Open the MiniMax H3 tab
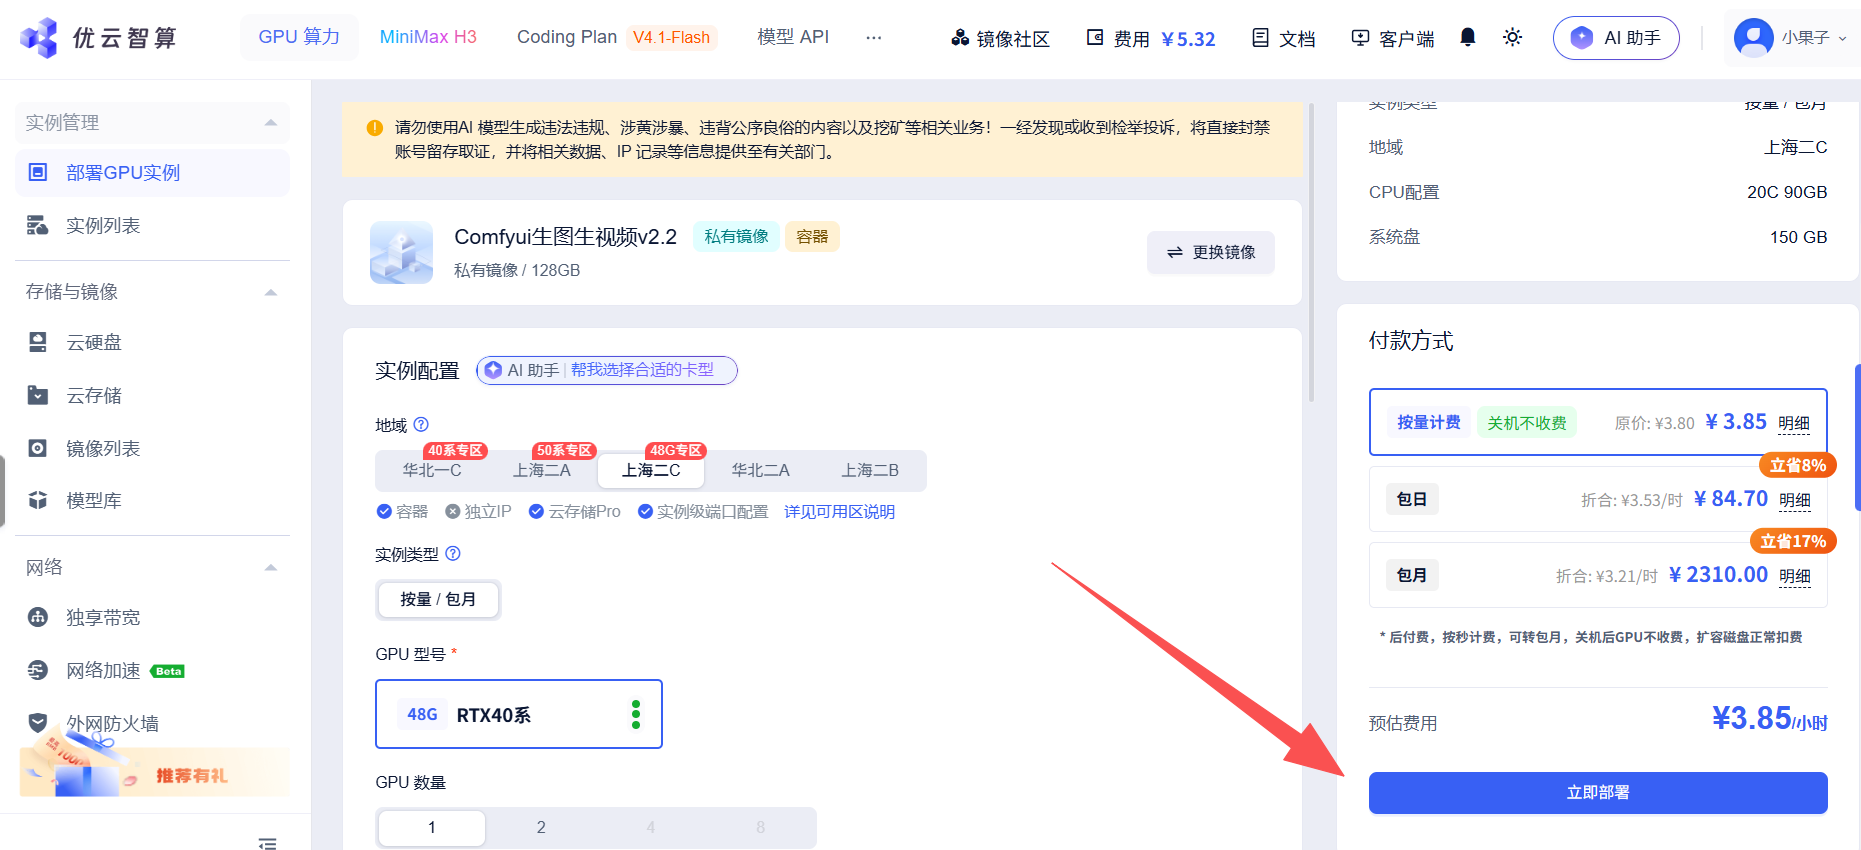This screenshot has width=1861, height=850. pos(428,37)
